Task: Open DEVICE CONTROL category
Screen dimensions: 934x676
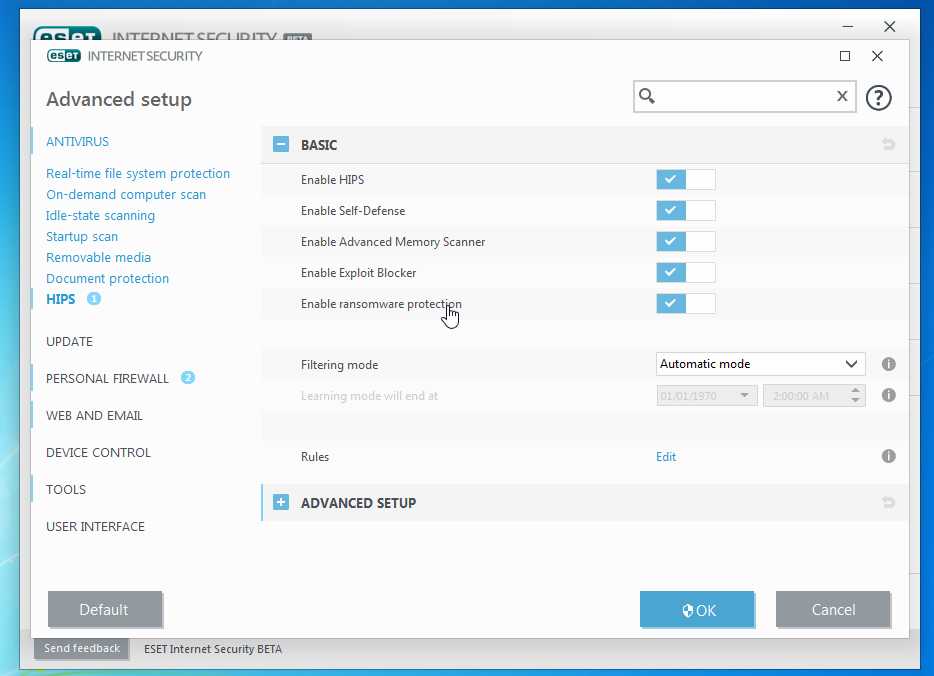Action: pyautogui.click(x=98, y=453)
